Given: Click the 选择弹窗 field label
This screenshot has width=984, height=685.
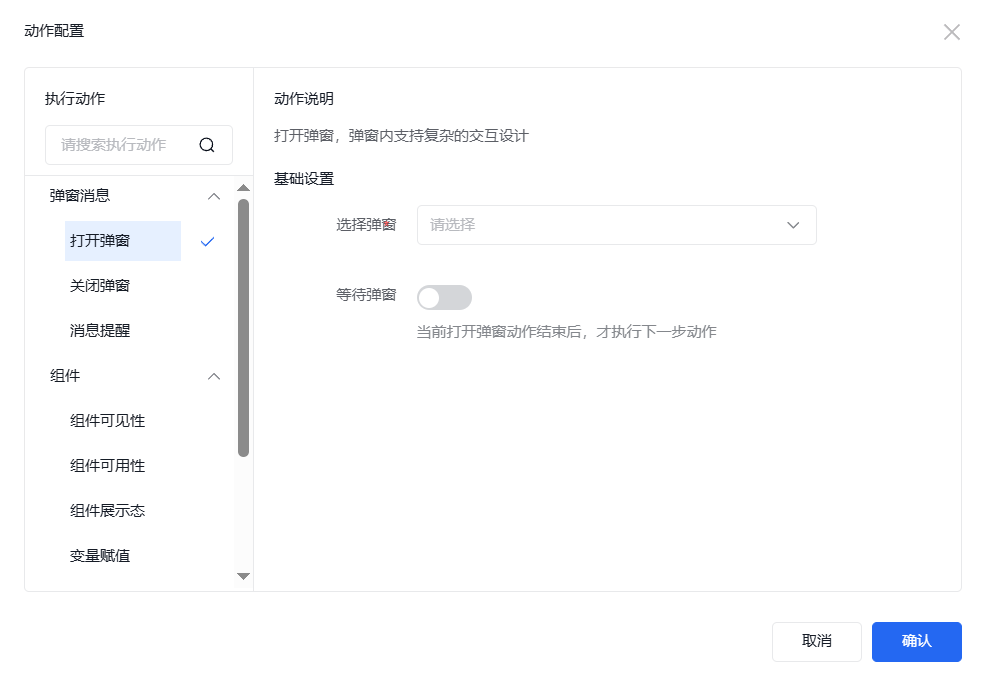Looking at the screenshot, I should pos(366,225).
